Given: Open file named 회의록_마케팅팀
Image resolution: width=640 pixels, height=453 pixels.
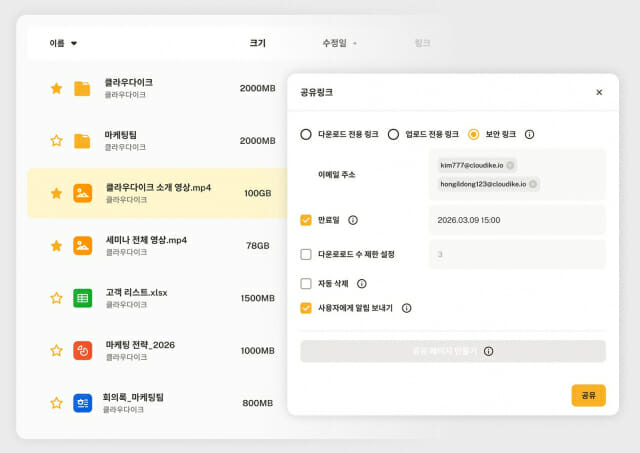Looking at the screenshot, I should tap(133, 397).
